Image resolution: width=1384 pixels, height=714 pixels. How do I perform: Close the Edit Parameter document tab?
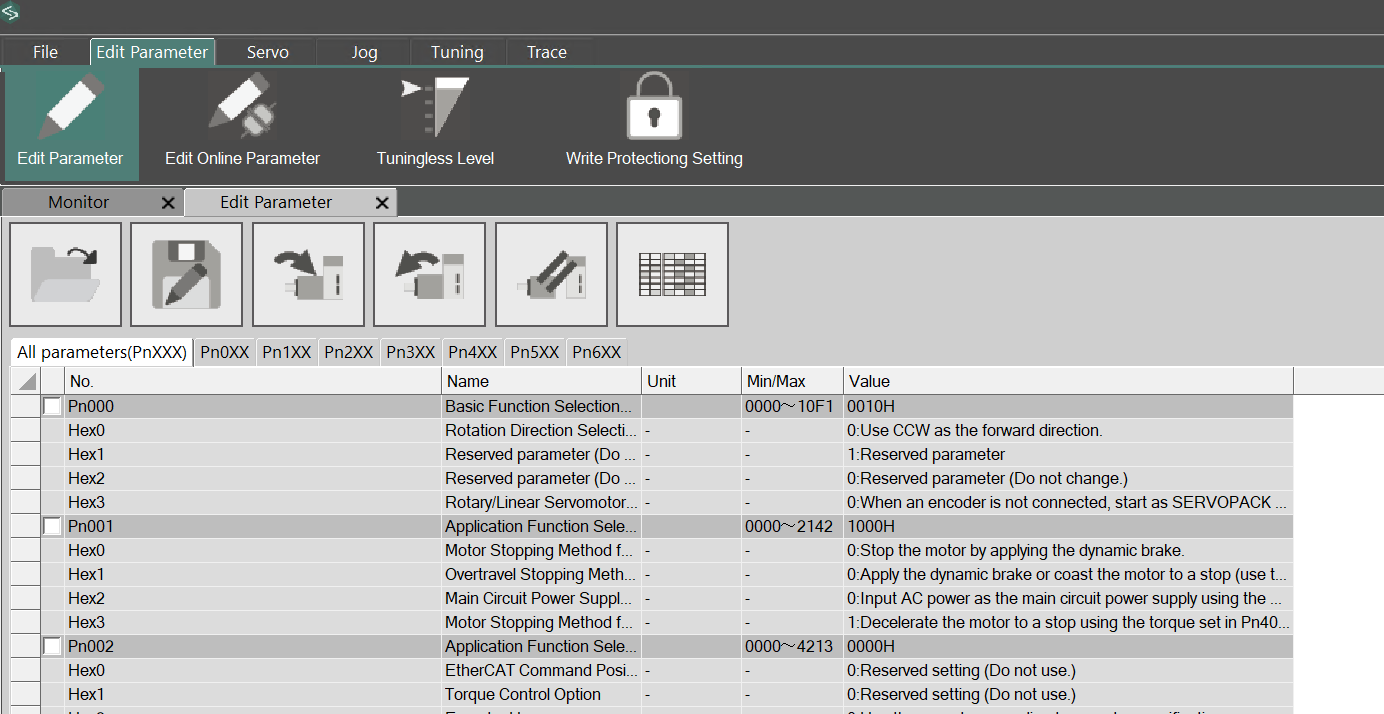382,203
